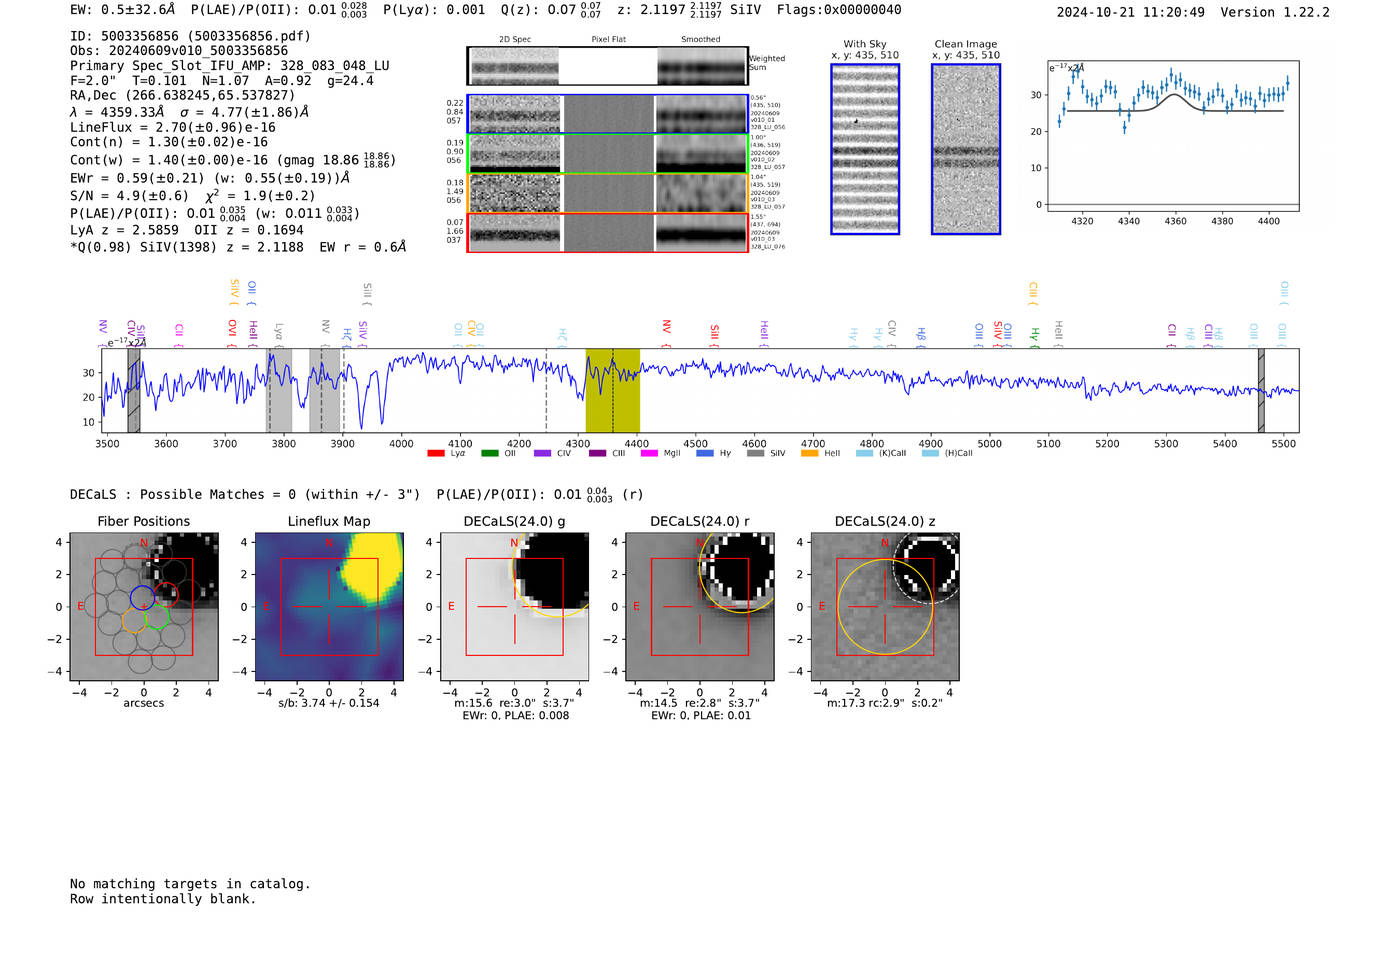
Task: Click the hatched band near 5450 in the spectrum
Action: coord(1261,390)
